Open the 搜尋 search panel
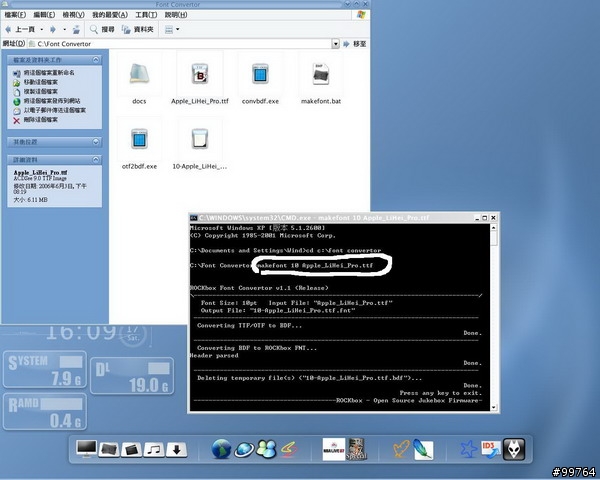The image size is (600, 480). [x=102, y=29]
